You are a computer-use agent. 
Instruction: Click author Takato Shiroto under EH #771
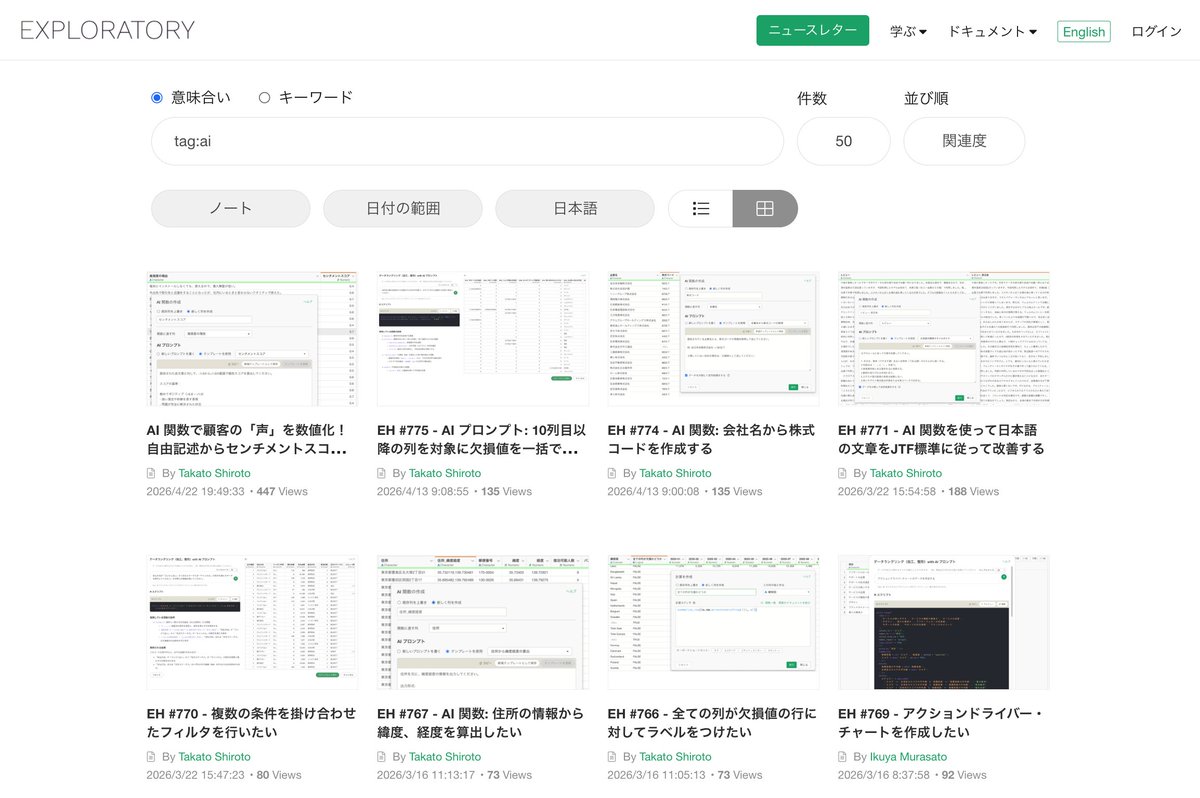[x=906, y=473]
